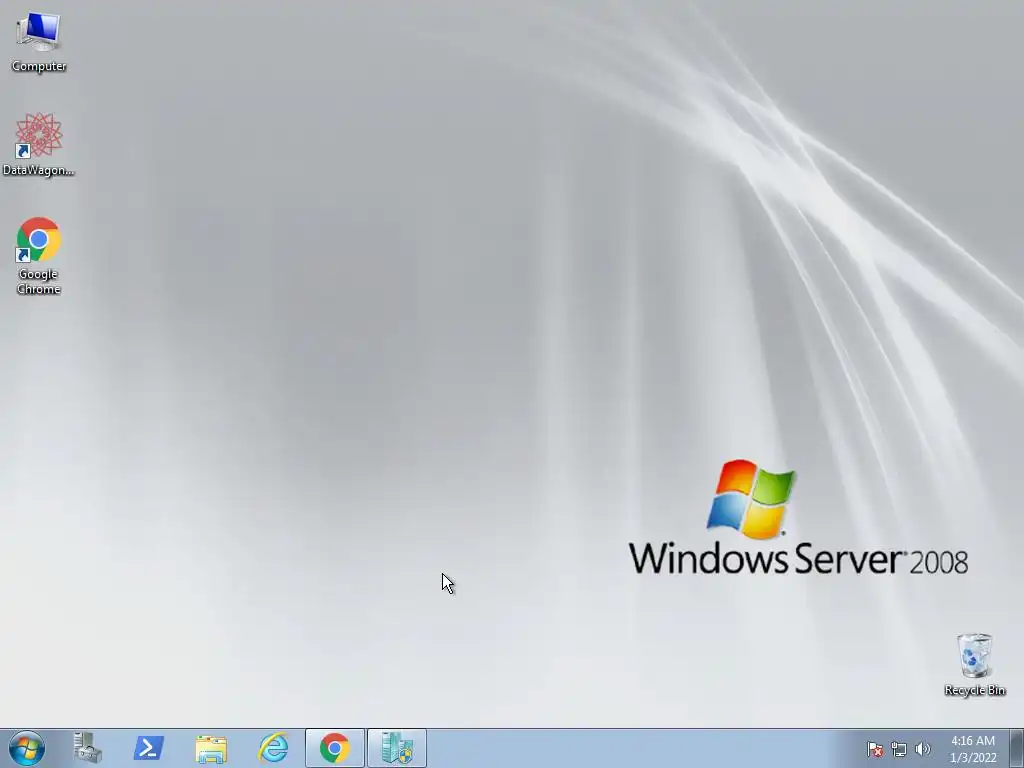Select the Computer desktop icon

tap(39, 42)
